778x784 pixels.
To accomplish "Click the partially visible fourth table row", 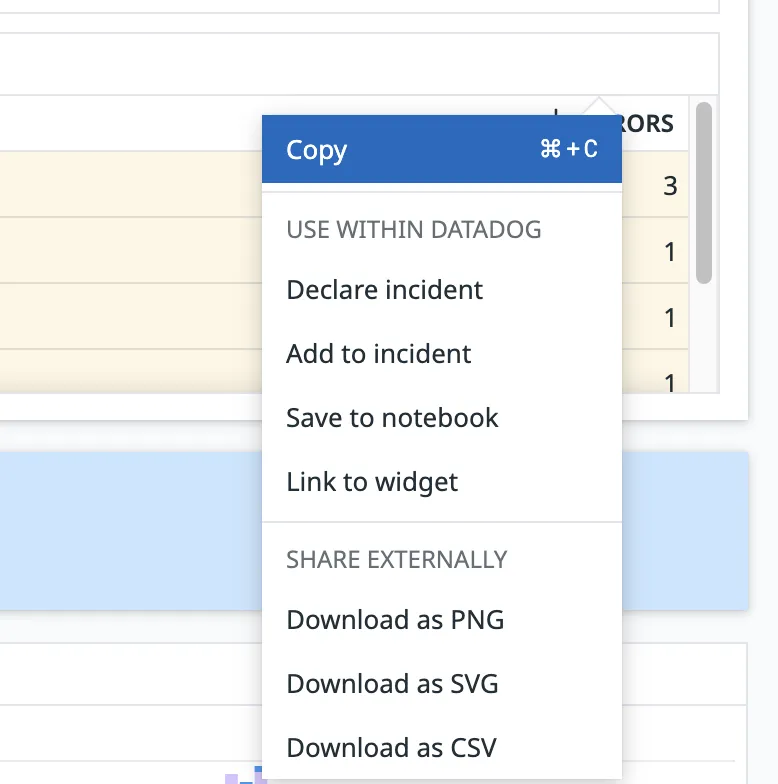I will 130,370.
